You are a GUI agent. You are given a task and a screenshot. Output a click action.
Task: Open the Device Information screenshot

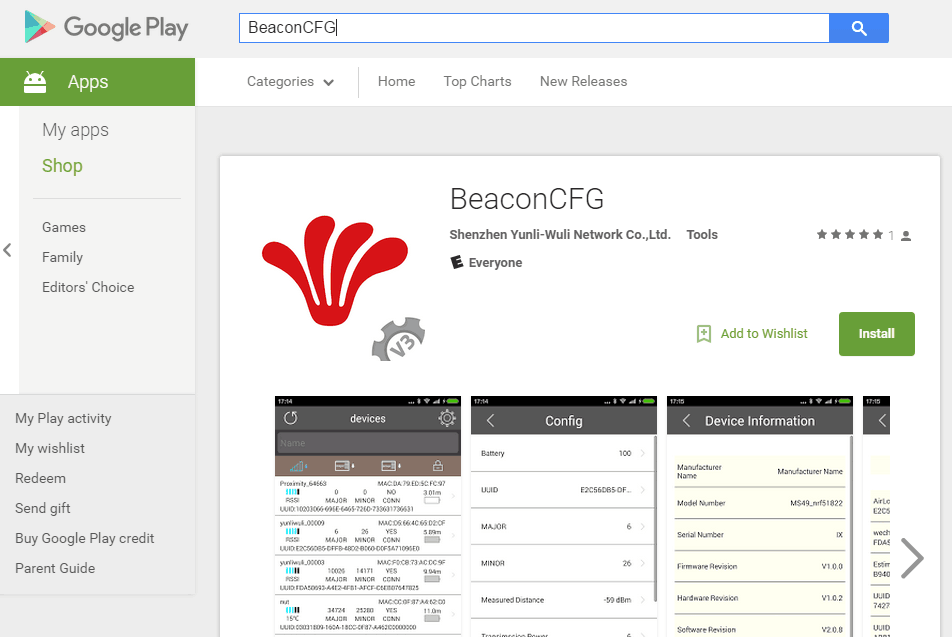click(x=760, y=516)
